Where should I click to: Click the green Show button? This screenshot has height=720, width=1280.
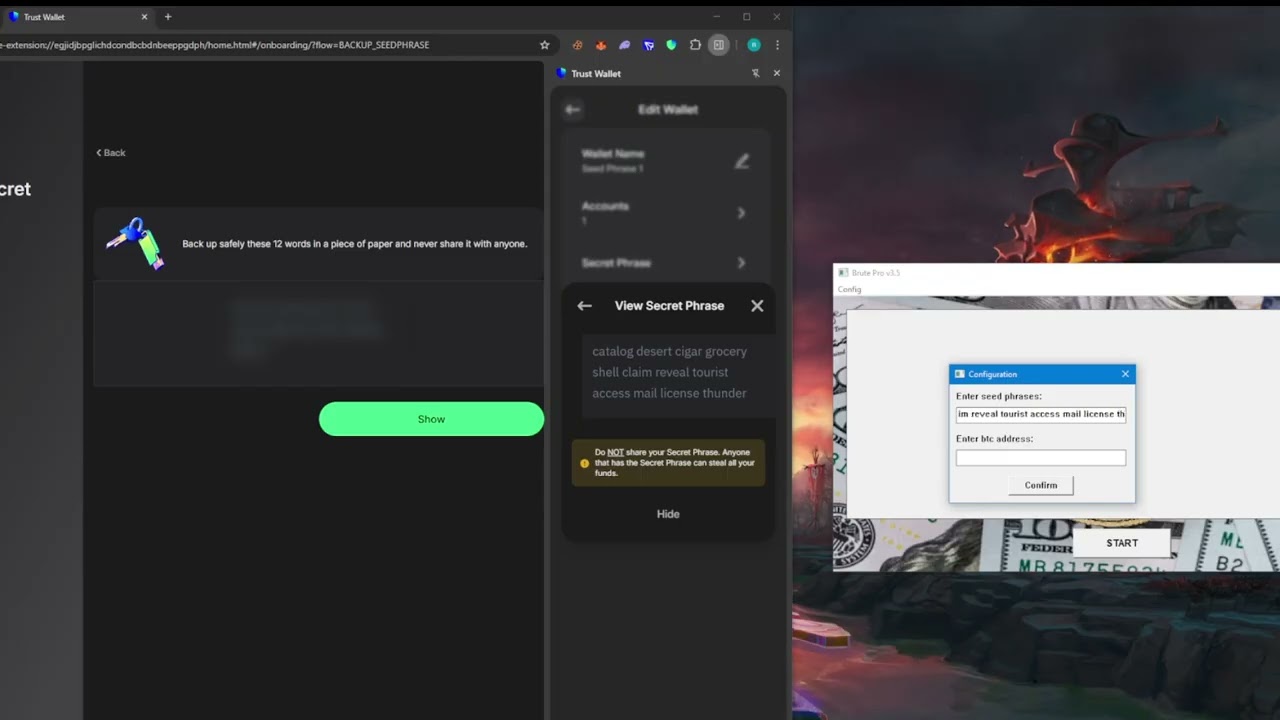point(431,419)
